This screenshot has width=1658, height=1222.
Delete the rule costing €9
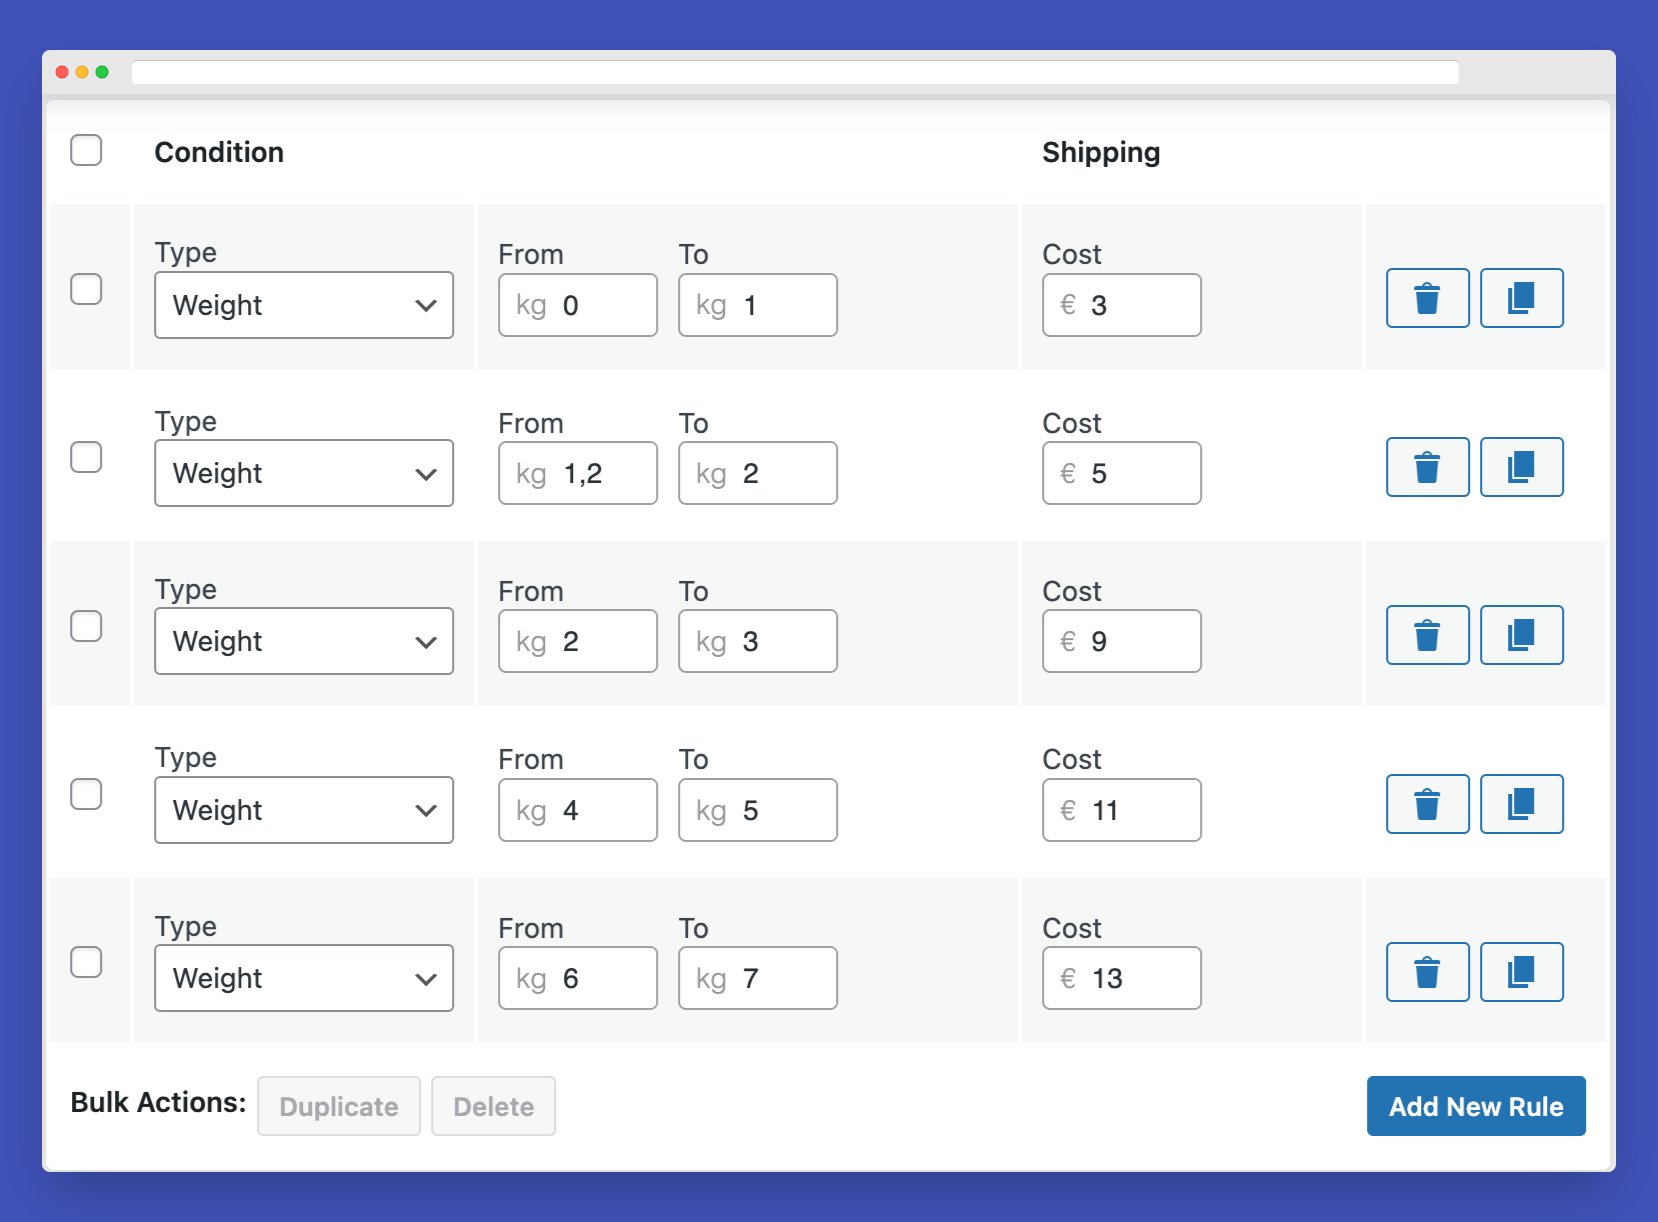click(x=1427, y=635)
